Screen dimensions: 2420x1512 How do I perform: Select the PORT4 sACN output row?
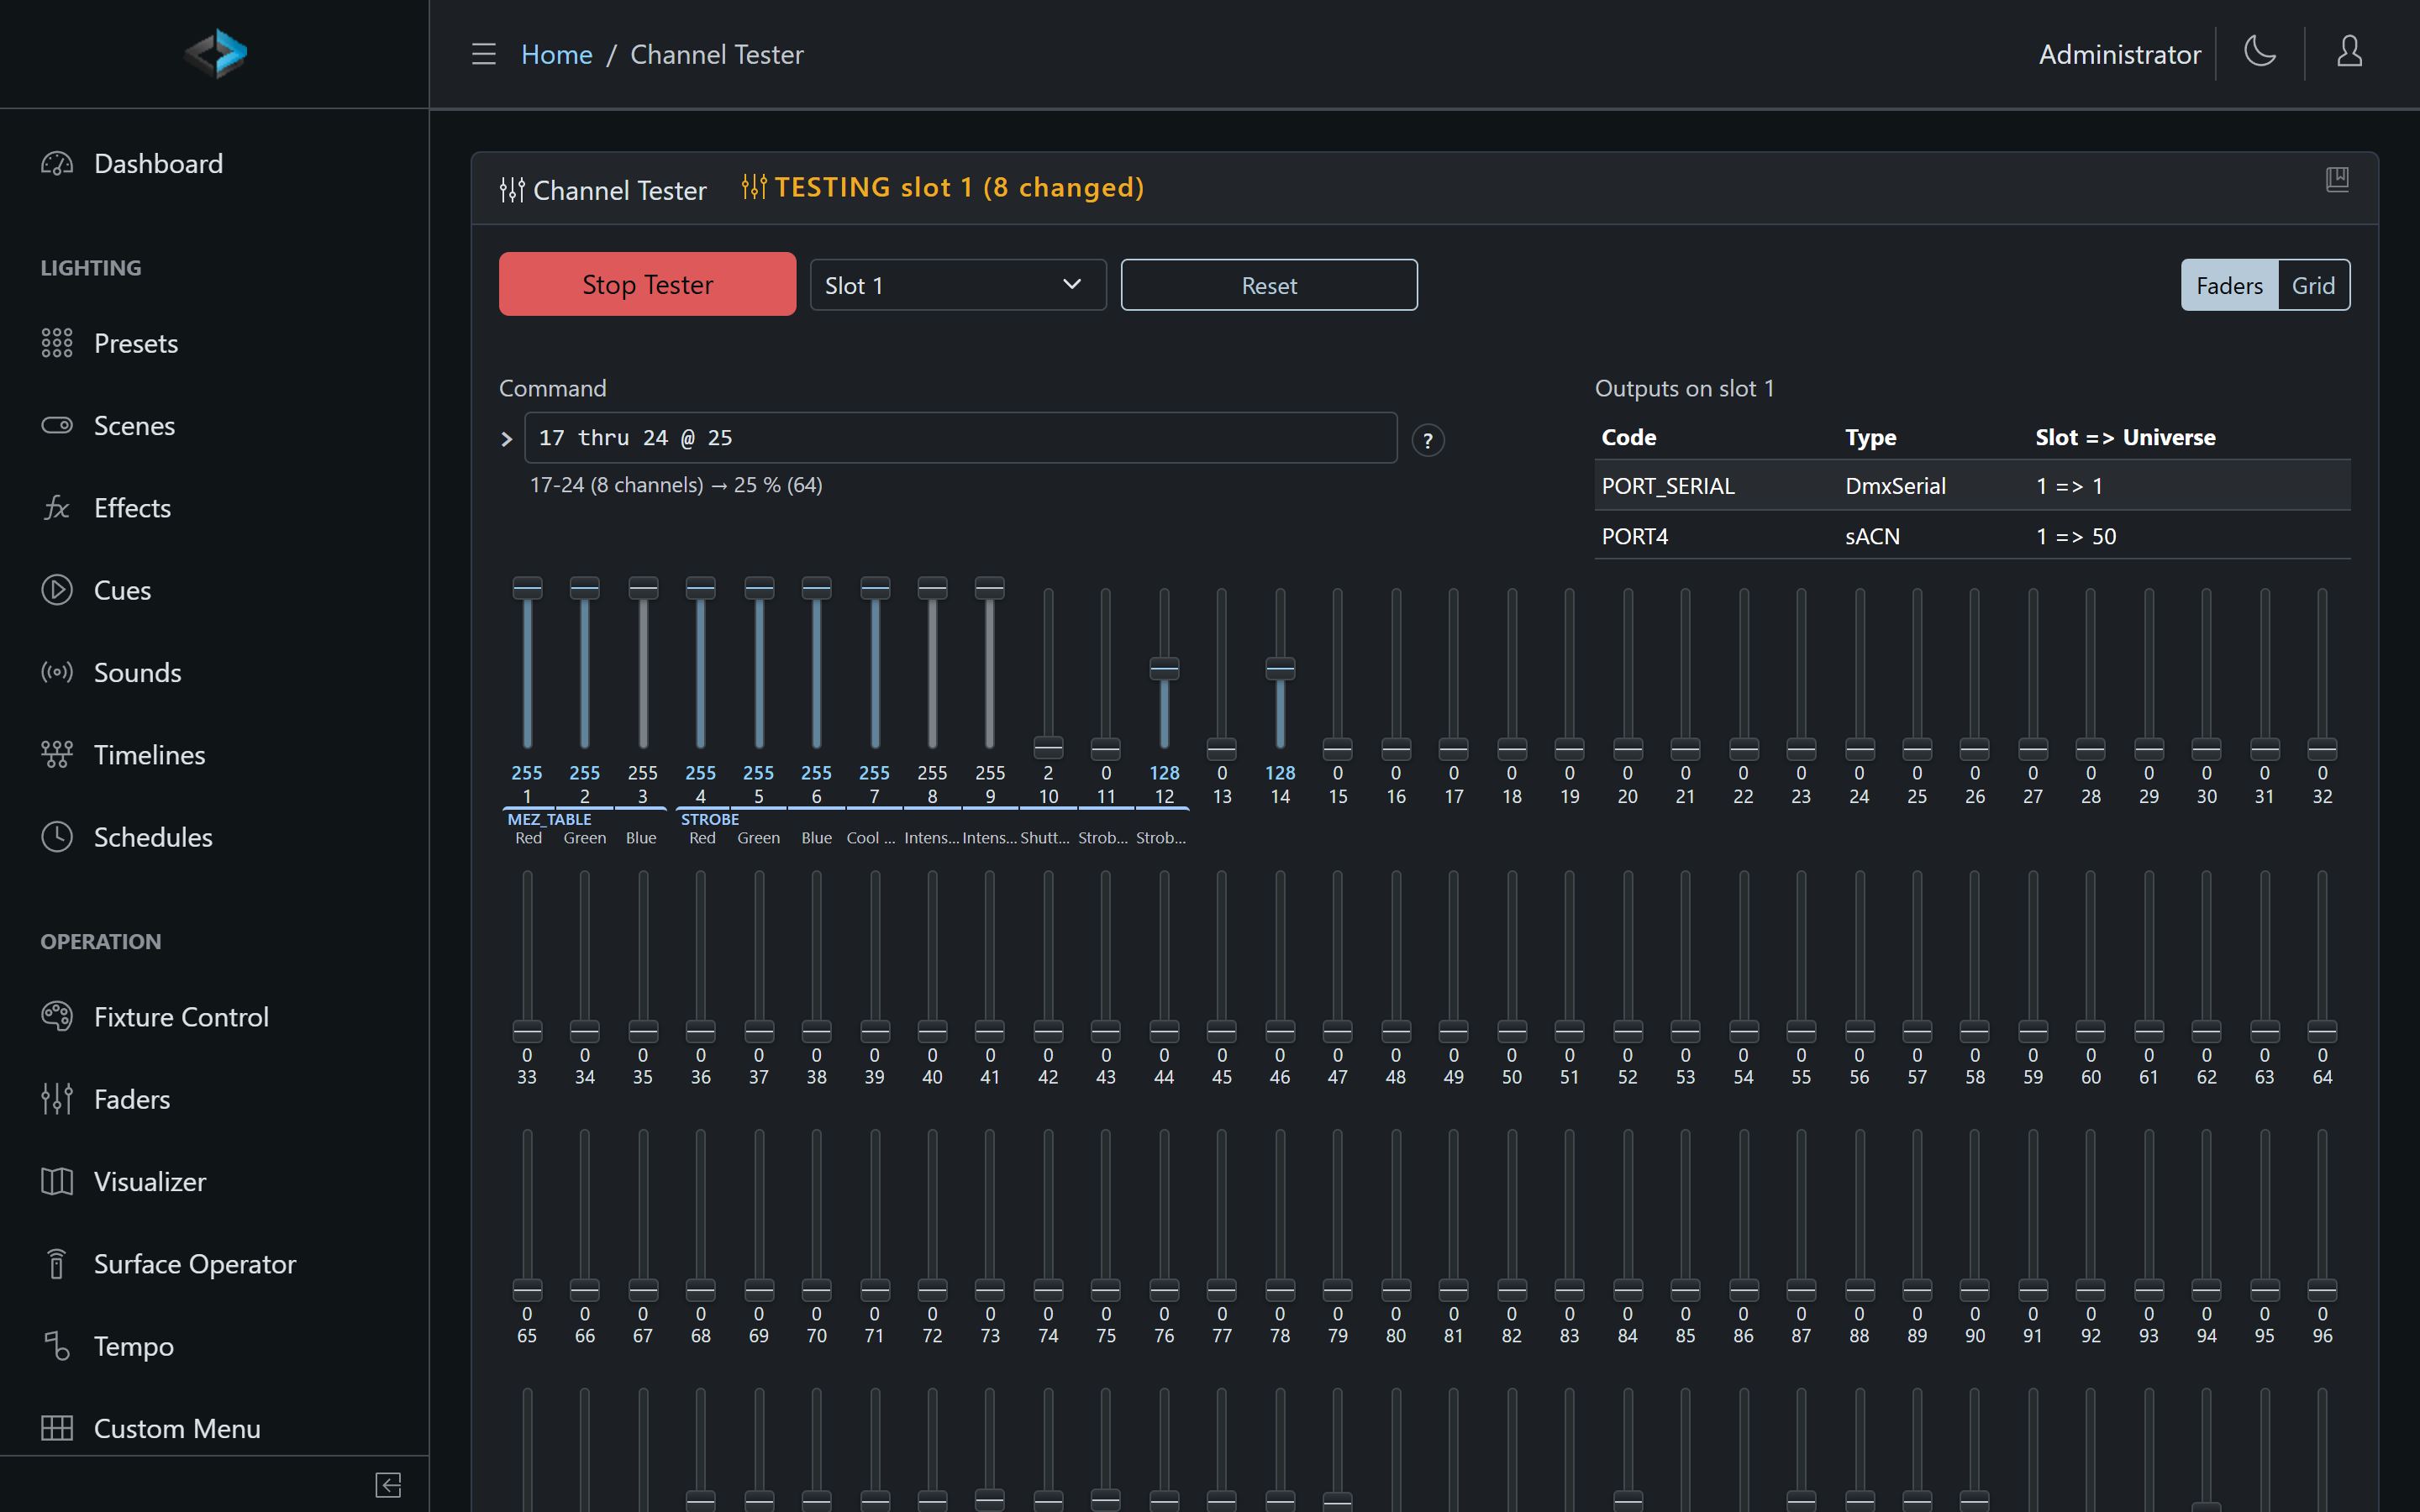[x=1972, y=536]
